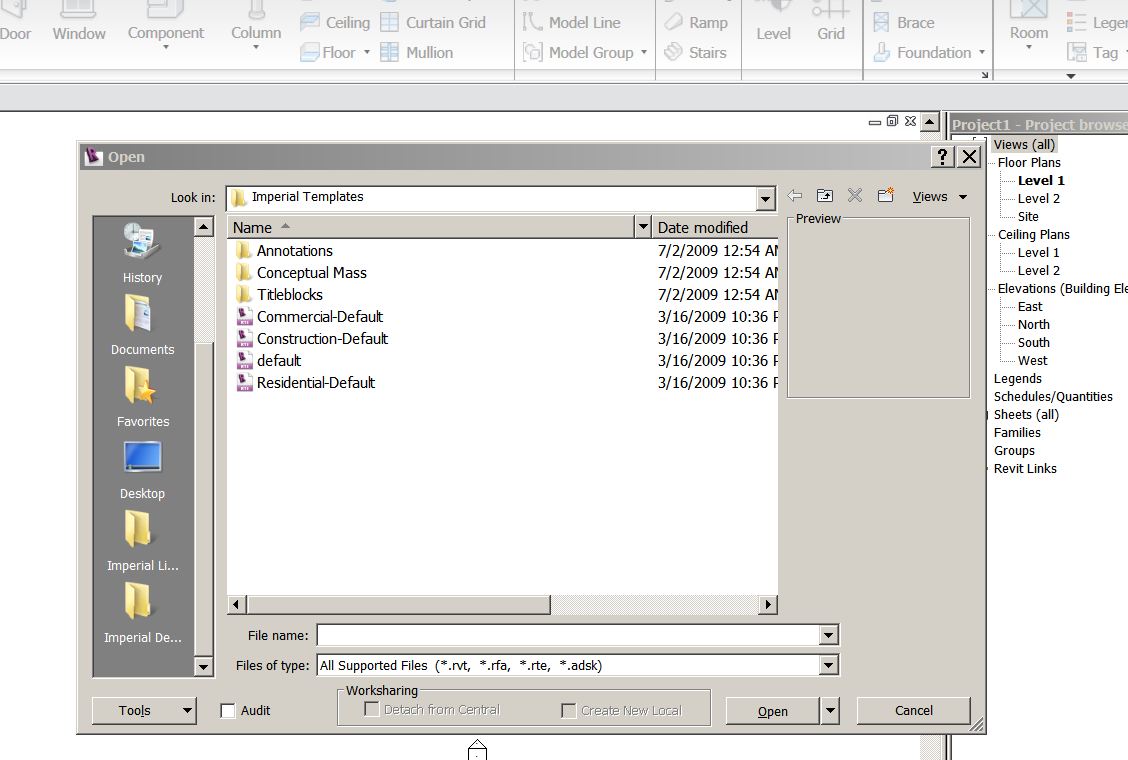This screenshot has width=1128, height=760.
Task: Click the Level tool in ribbon
Action: click(773, 22)
